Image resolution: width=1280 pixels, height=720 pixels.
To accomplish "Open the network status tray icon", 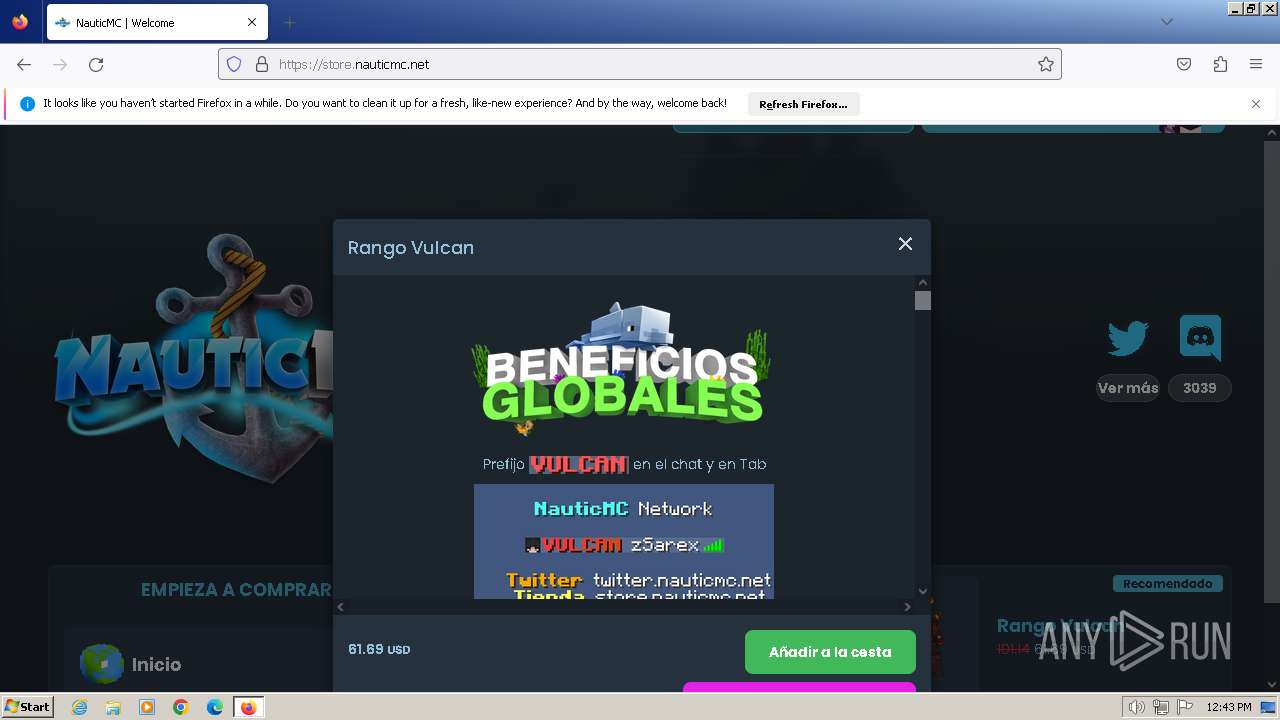I will [1161, 707].
